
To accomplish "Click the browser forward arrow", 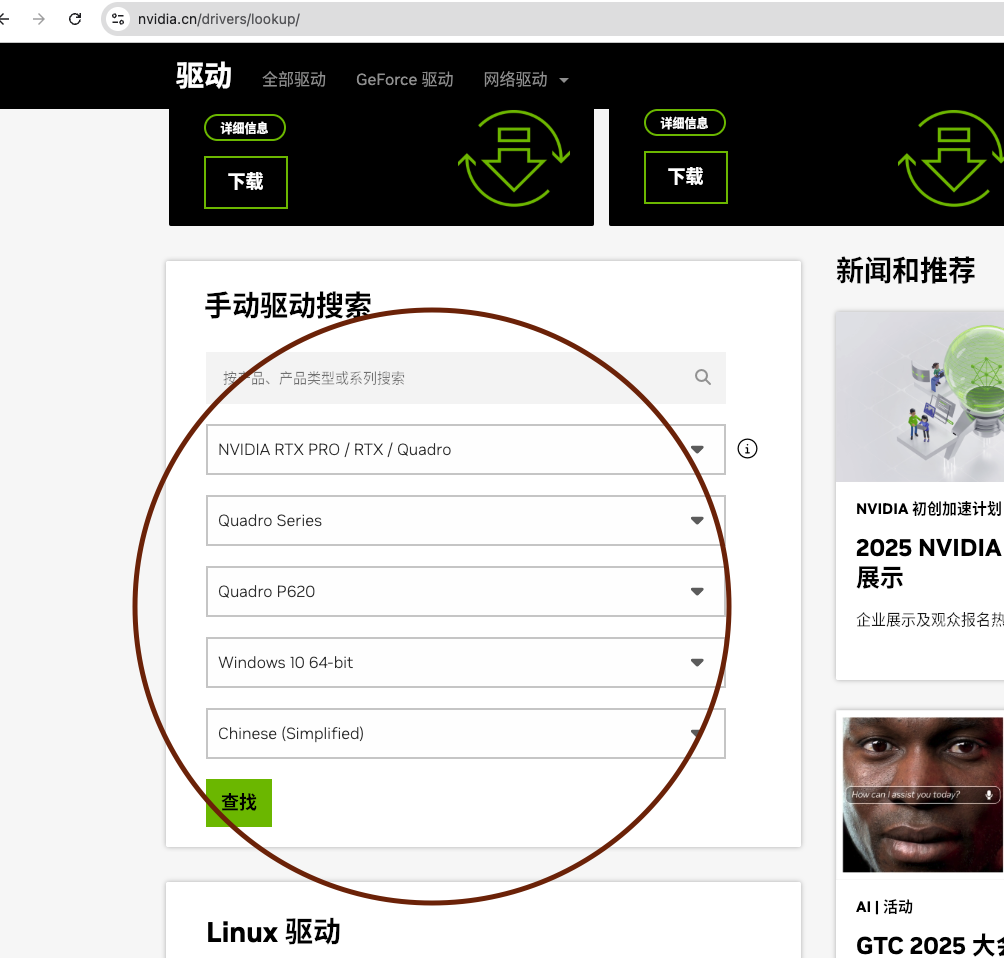I will [39, 19].
